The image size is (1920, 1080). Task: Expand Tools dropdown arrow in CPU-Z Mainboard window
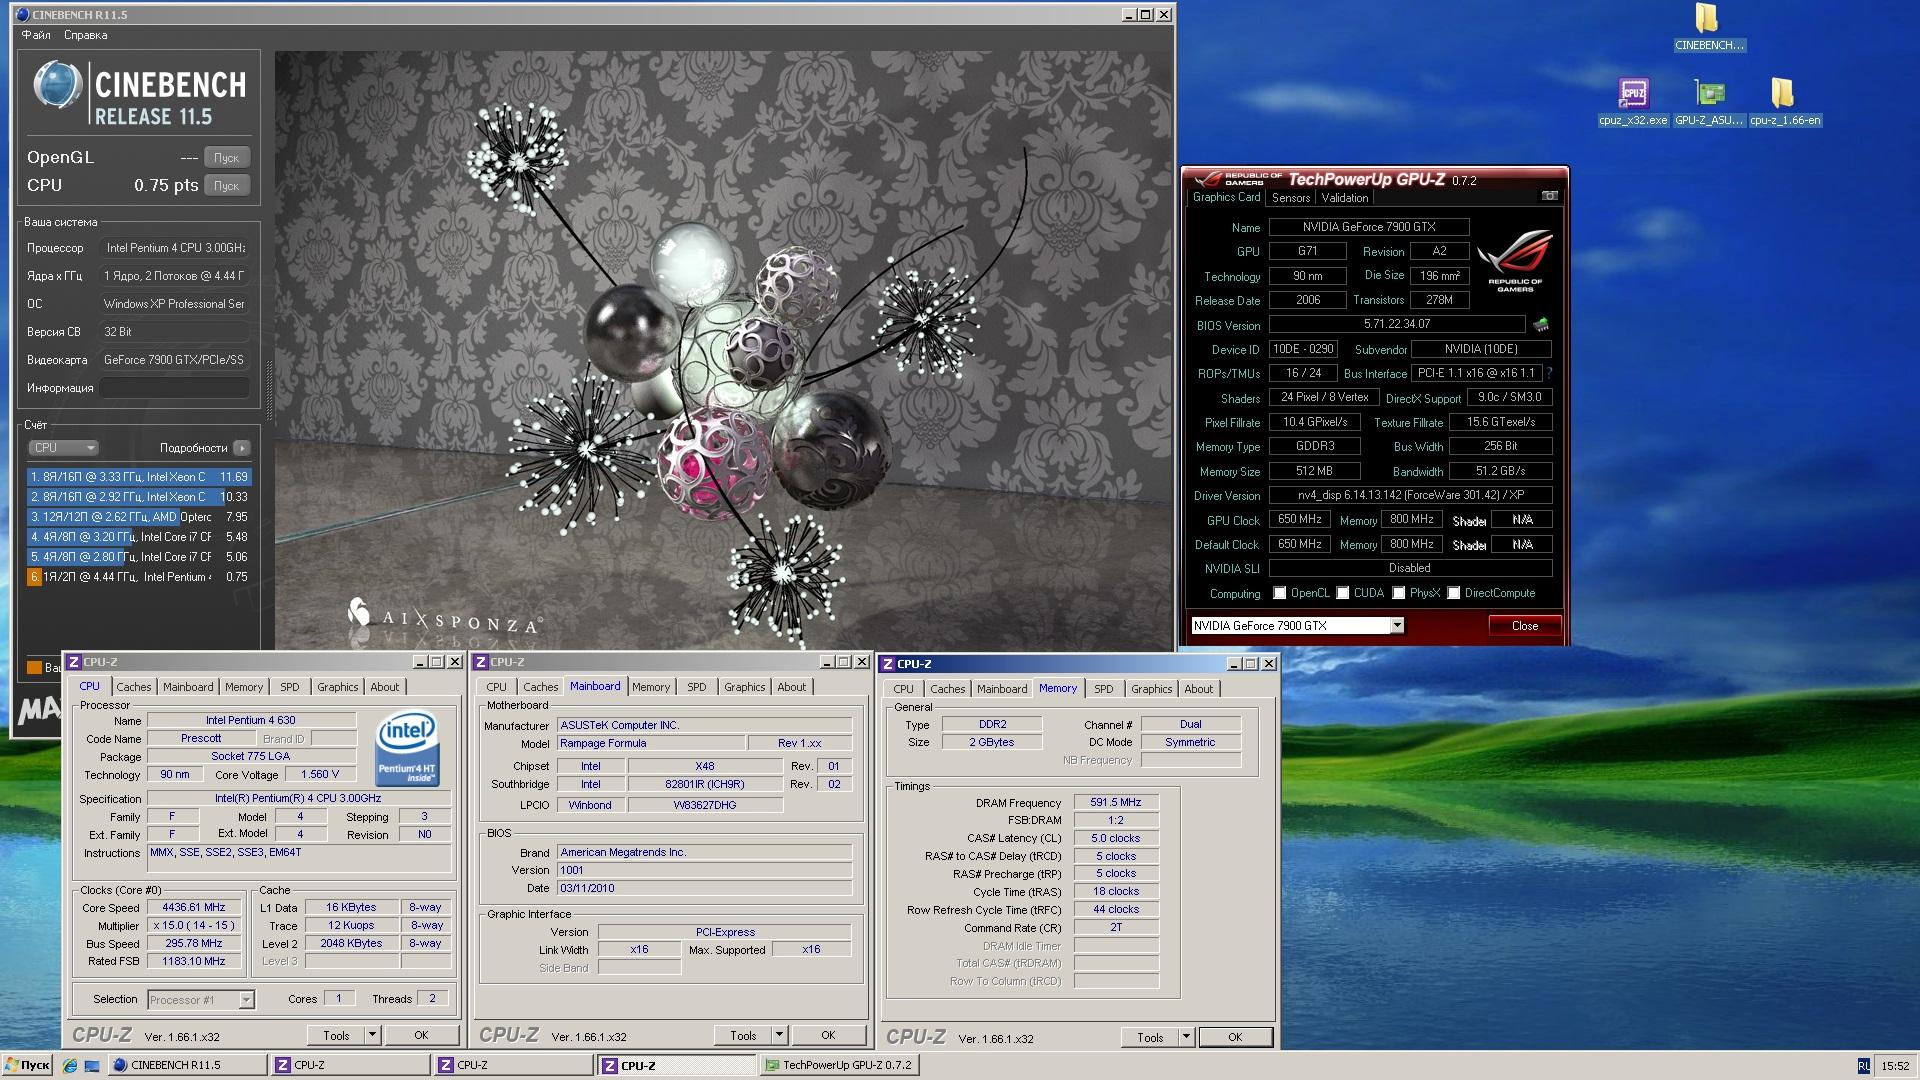[779, 1035]
